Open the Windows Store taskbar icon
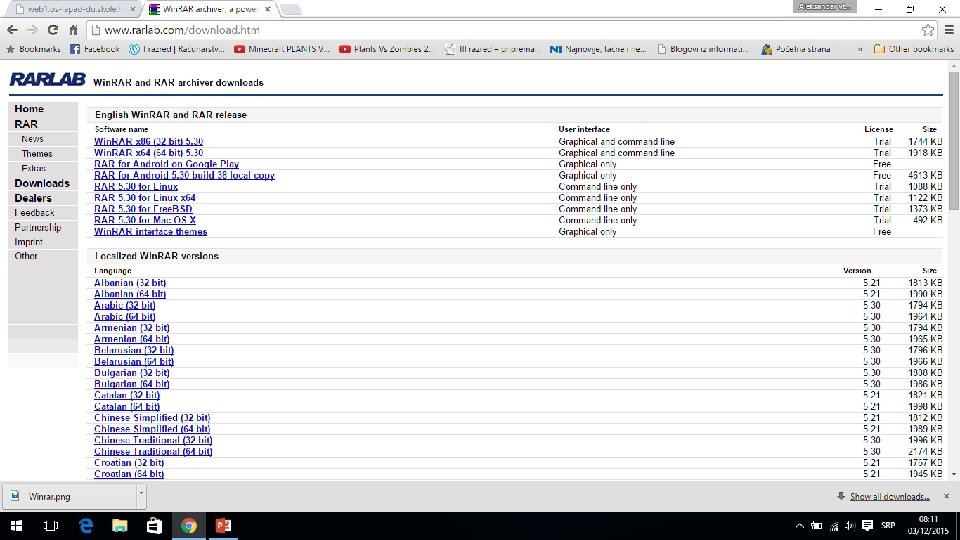The image size is (960, 540). tap(154, 526)
